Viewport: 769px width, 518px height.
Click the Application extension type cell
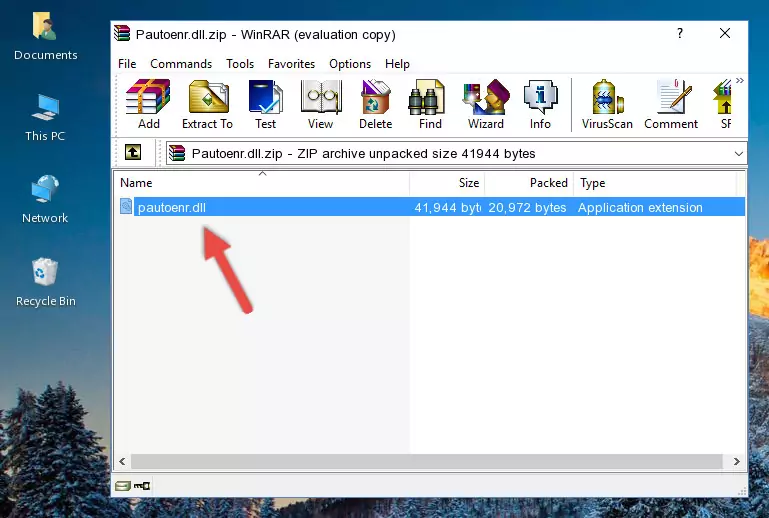640,207
